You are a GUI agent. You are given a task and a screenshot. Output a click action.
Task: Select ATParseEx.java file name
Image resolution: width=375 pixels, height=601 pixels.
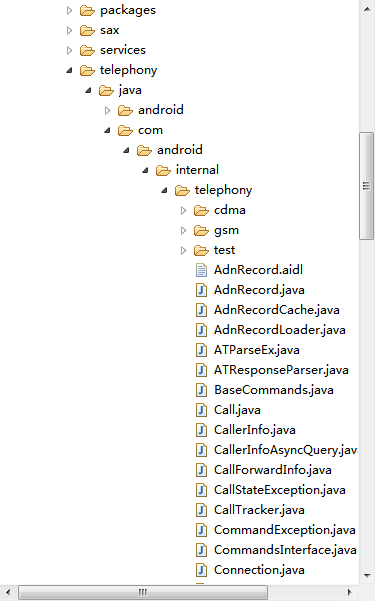(x=257, y=350)
